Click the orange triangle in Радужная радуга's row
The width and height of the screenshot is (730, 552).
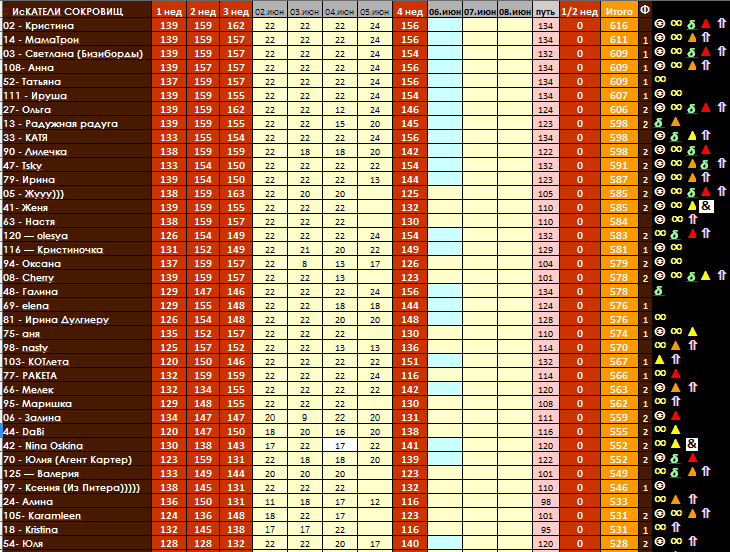(675, 122)
